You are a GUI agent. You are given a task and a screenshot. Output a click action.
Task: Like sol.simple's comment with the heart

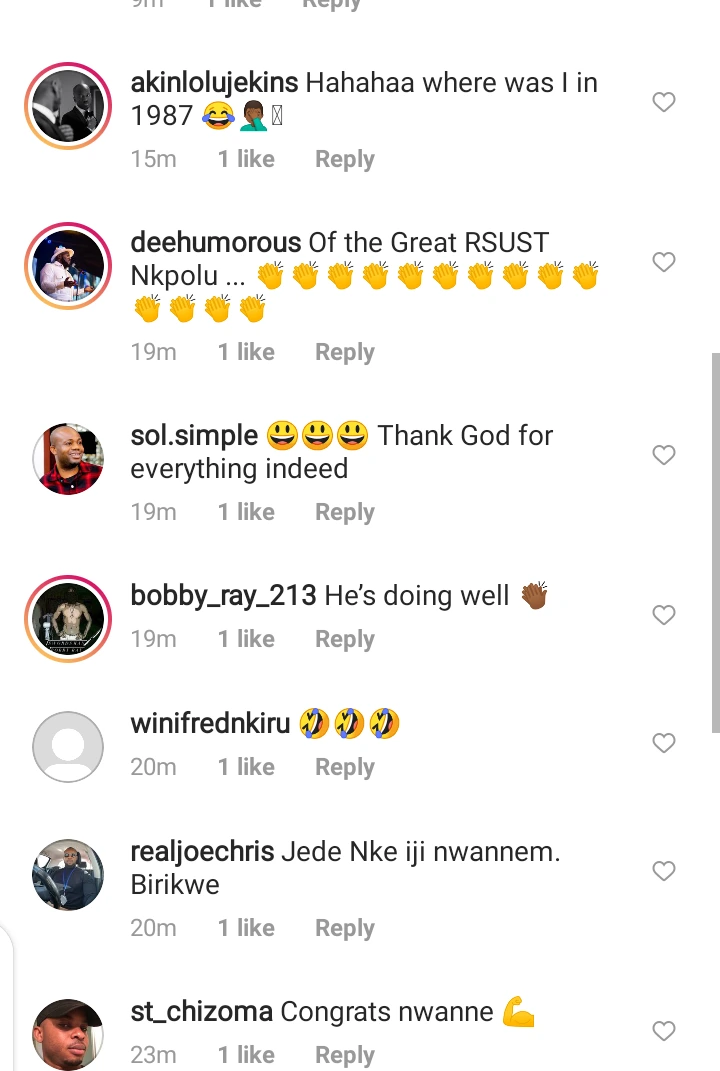click(x=664, y=455)
